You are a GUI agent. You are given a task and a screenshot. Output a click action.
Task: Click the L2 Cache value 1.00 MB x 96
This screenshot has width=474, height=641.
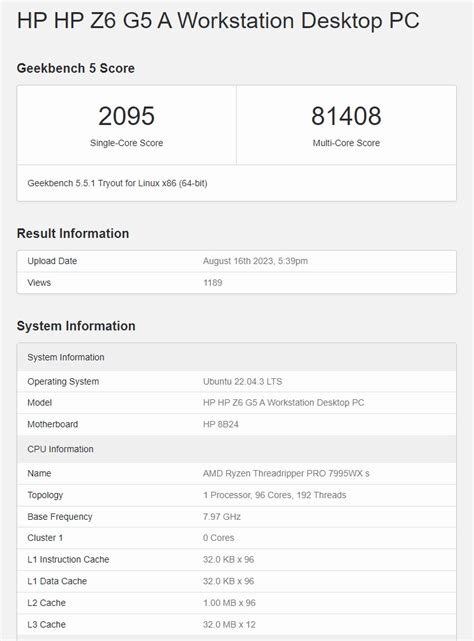(229, 603)
